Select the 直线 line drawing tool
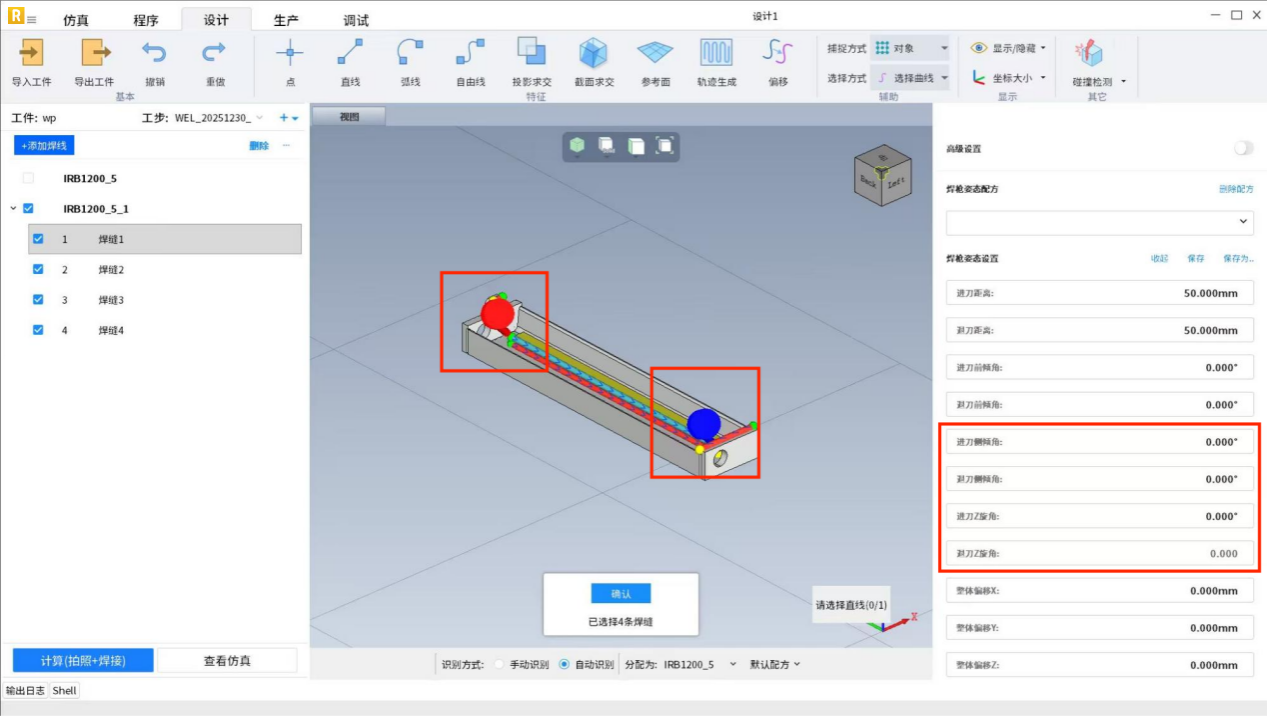 [x=350, y=52]
